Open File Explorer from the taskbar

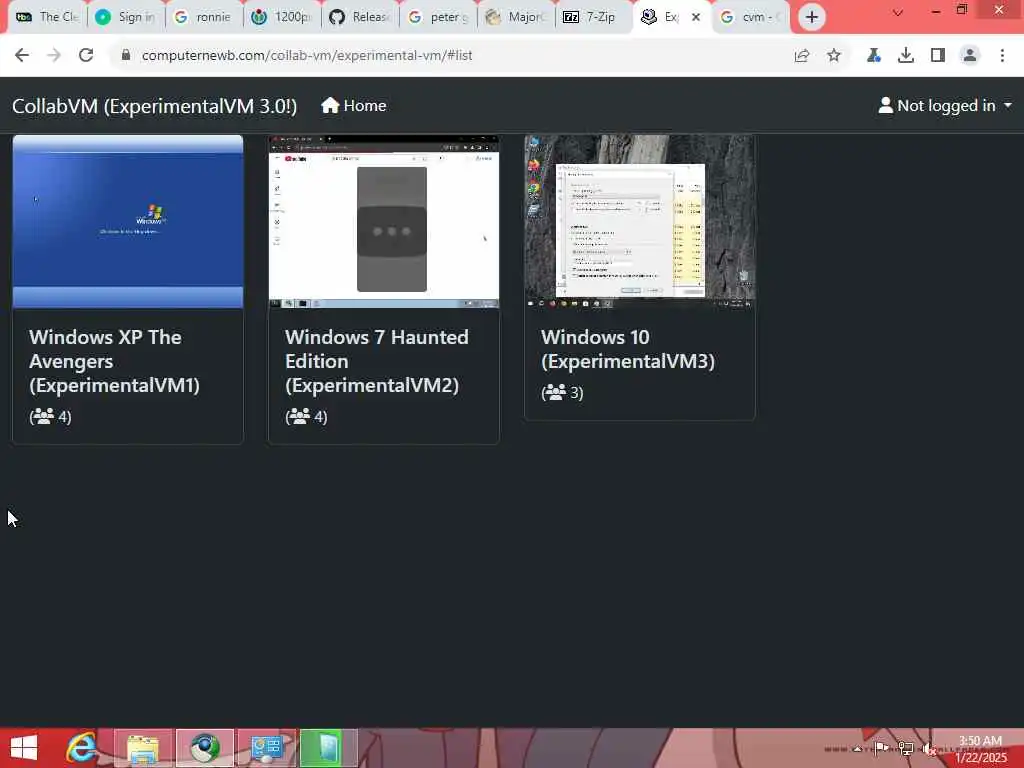[x=143, y=748]
